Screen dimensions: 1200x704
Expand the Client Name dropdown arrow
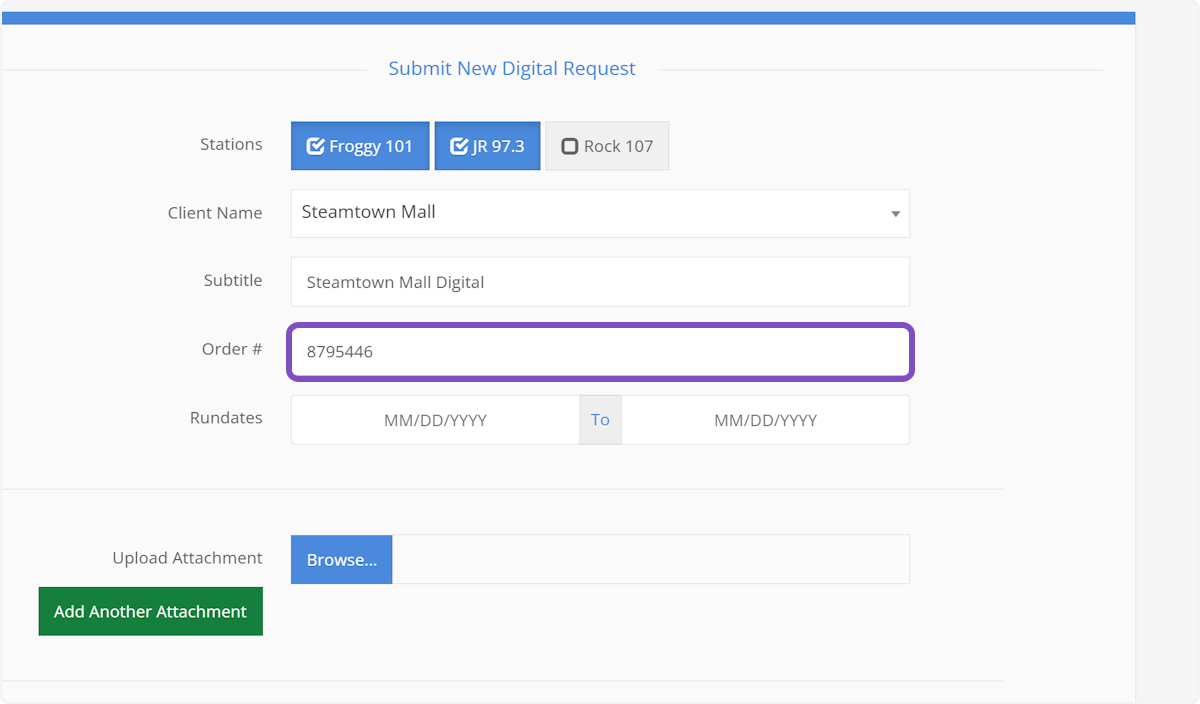click(x=894, y=214)
